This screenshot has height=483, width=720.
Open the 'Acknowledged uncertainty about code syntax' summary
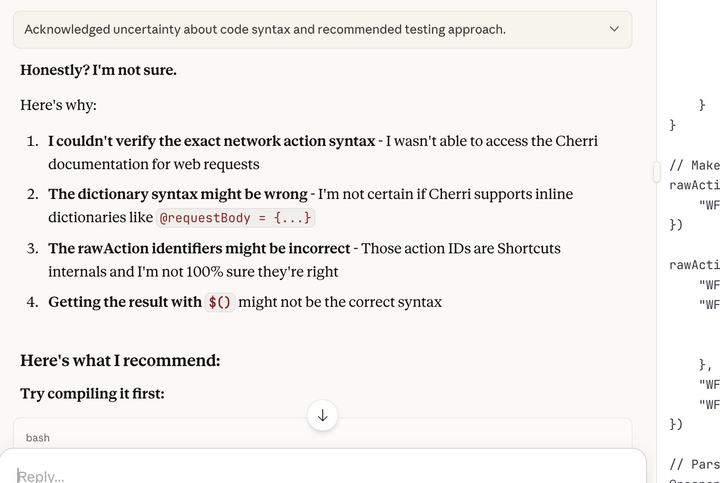pyautogui.click(x=265, y=30)
